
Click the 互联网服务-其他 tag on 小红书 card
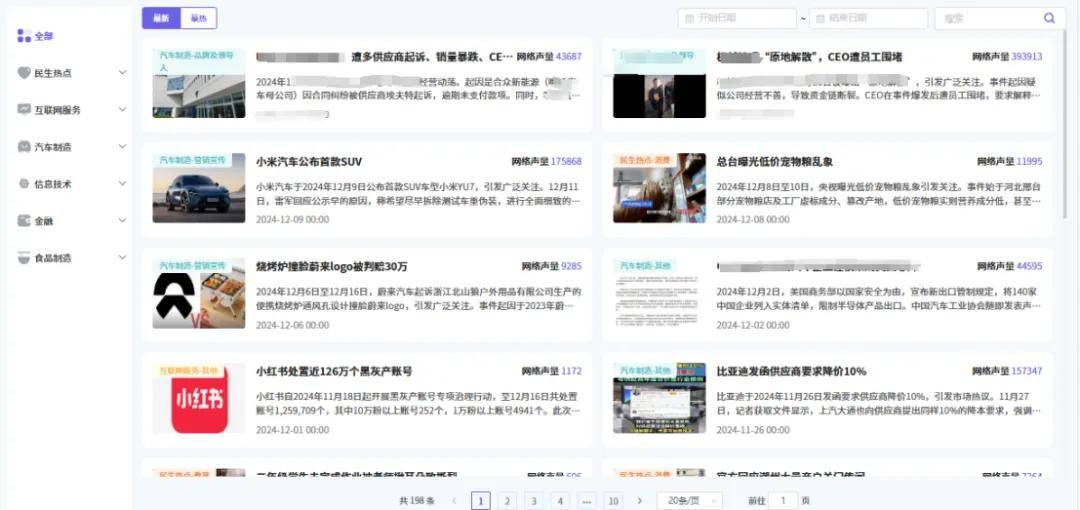[189, 371]
